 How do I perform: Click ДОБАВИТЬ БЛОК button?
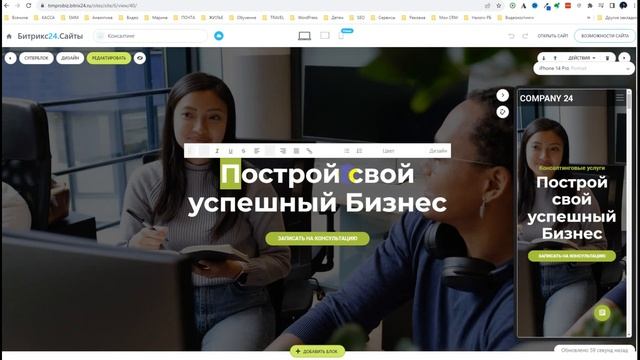(x=317, y=351)
